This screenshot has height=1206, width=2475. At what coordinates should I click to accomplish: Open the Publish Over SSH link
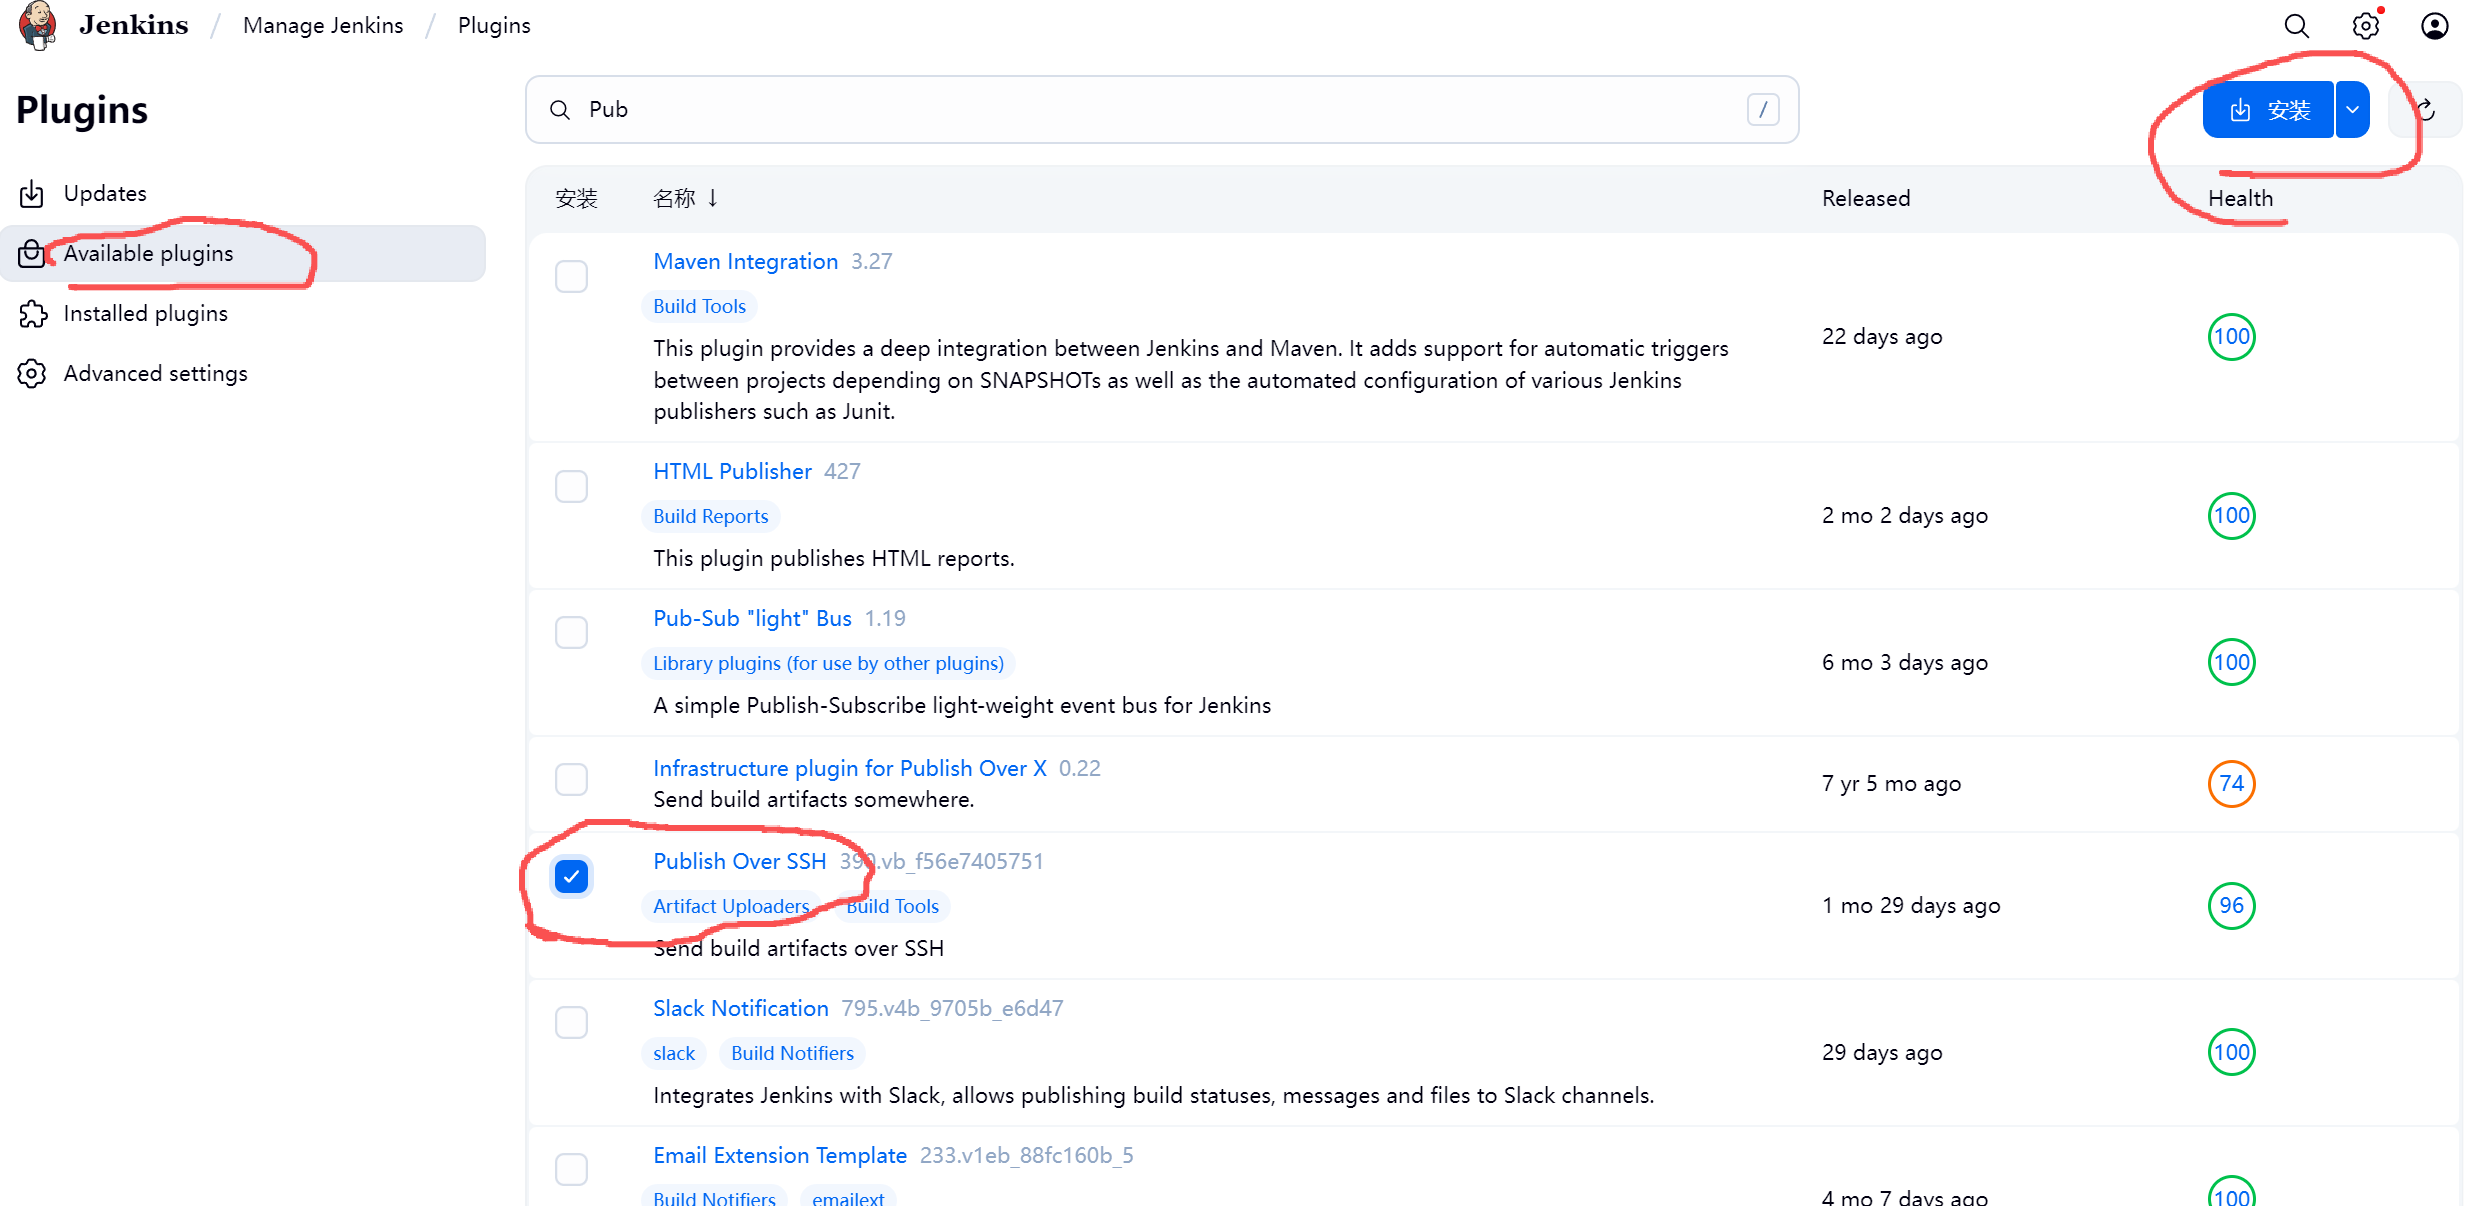(x=740, y=862)
